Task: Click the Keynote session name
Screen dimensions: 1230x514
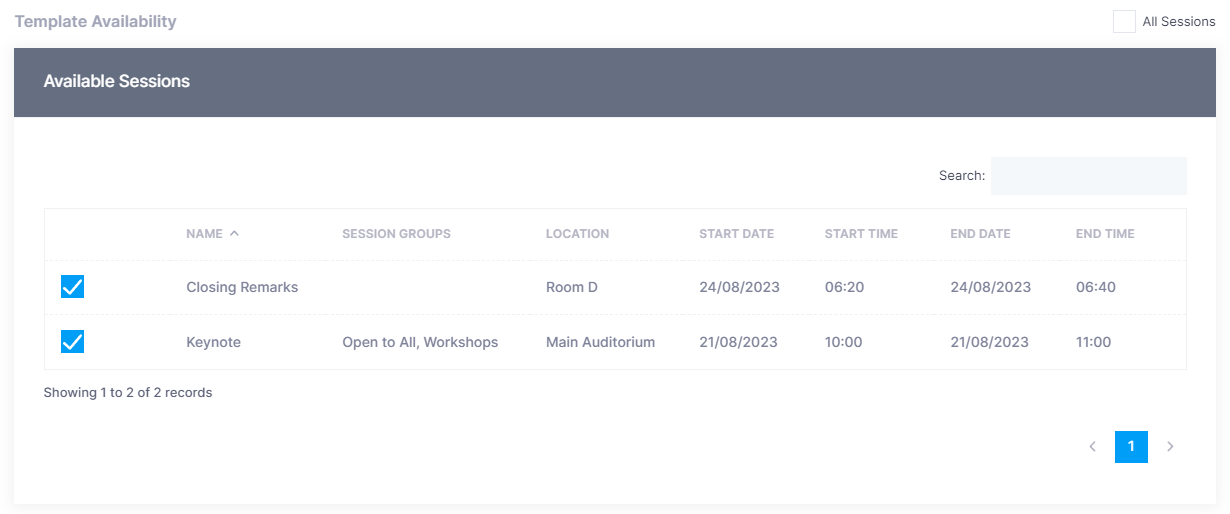Action: coord(213,342)
